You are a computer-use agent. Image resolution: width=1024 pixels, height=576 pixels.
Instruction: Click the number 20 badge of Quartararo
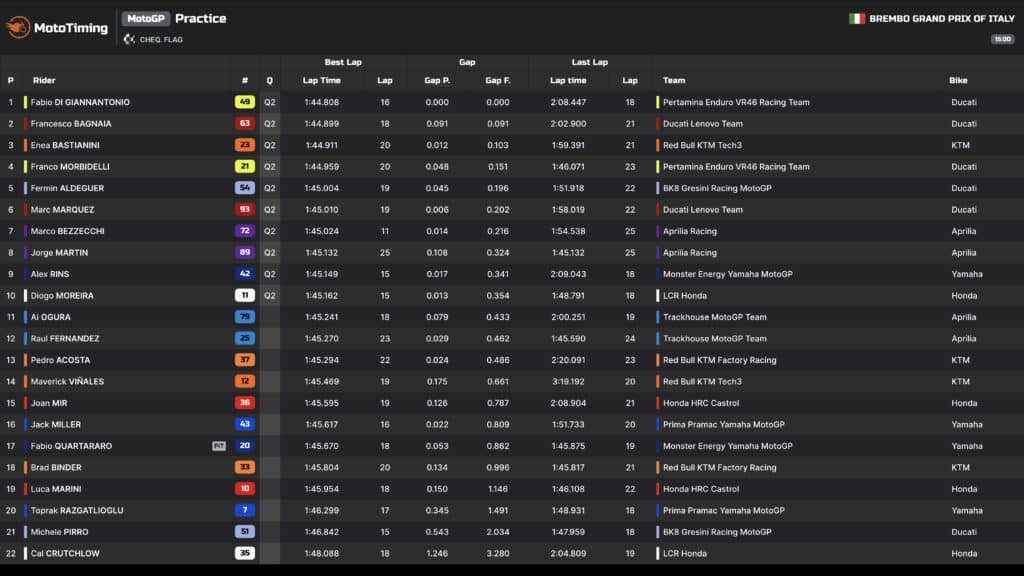point(245,446)
